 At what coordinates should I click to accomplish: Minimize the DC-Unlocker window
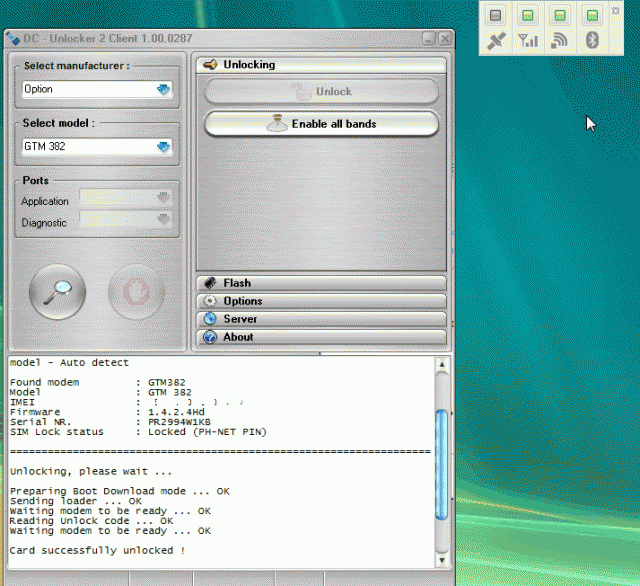pos(429,39)
